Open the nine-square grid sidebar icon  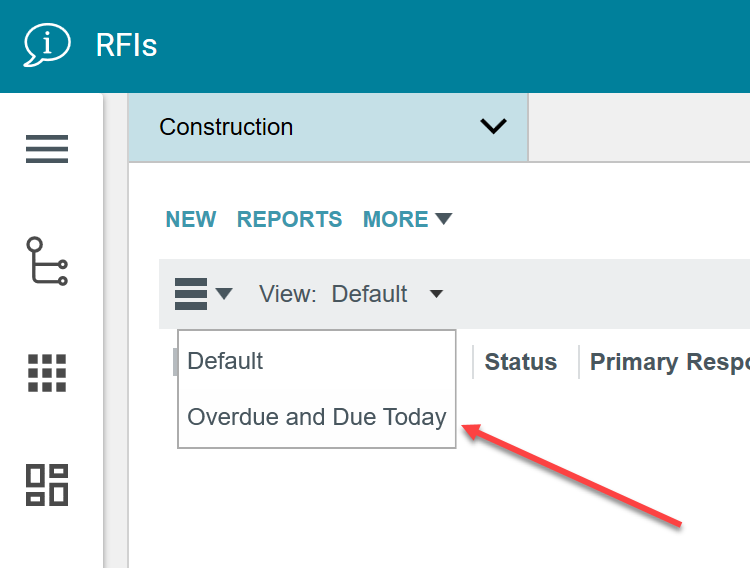[47, 373]
